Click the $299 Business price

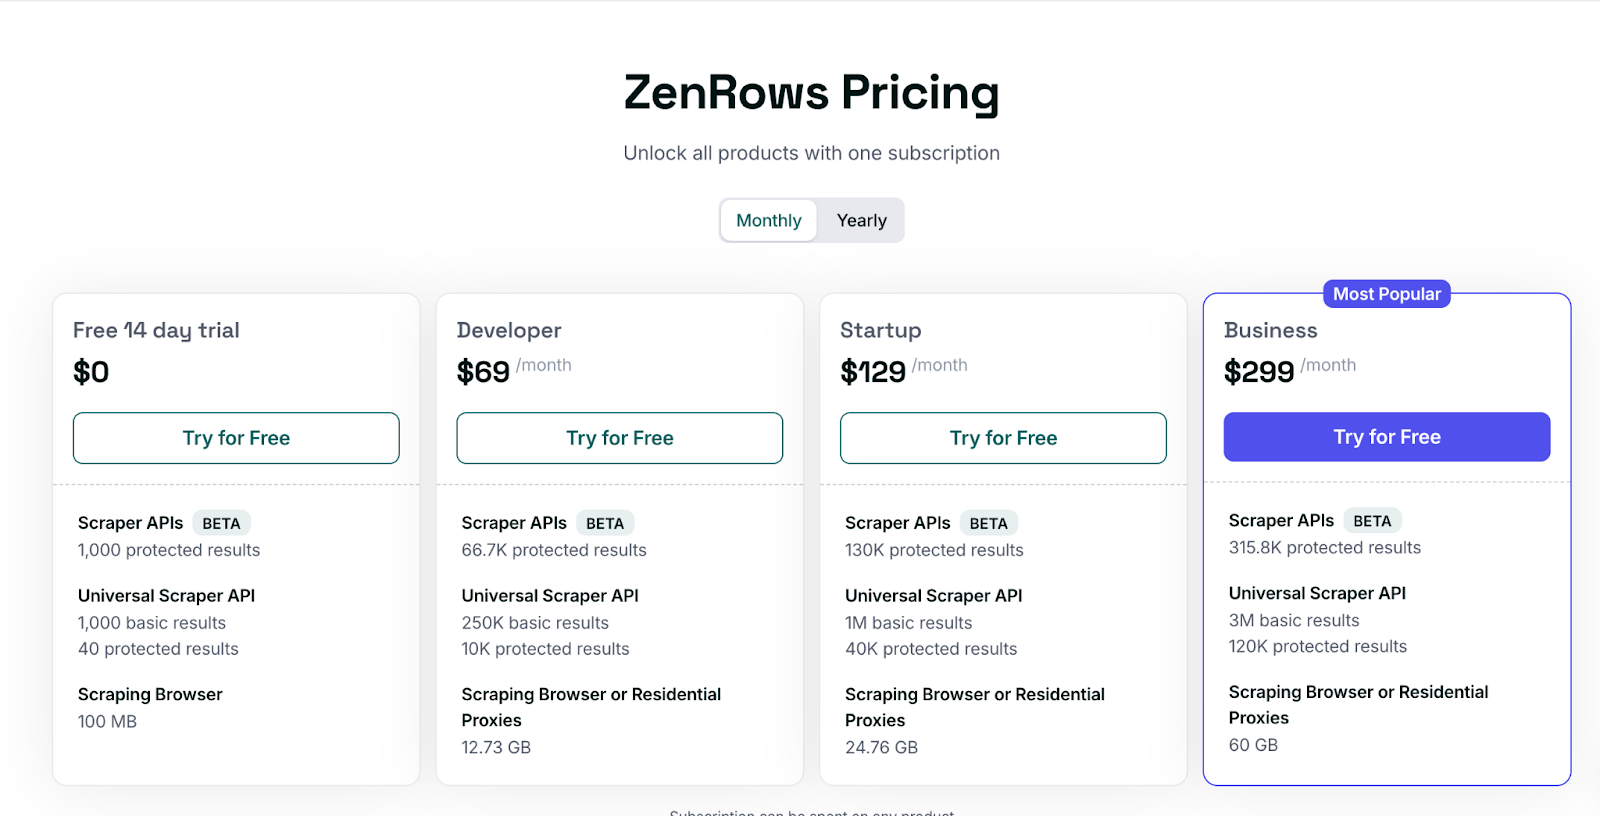[x=1258, y=372]
